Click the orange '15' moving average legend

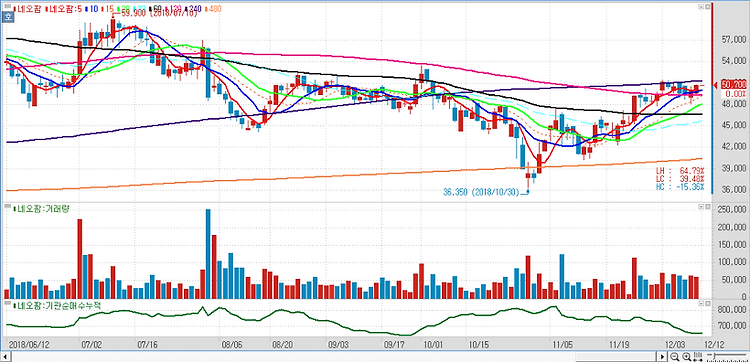click(x=109, y=9)
